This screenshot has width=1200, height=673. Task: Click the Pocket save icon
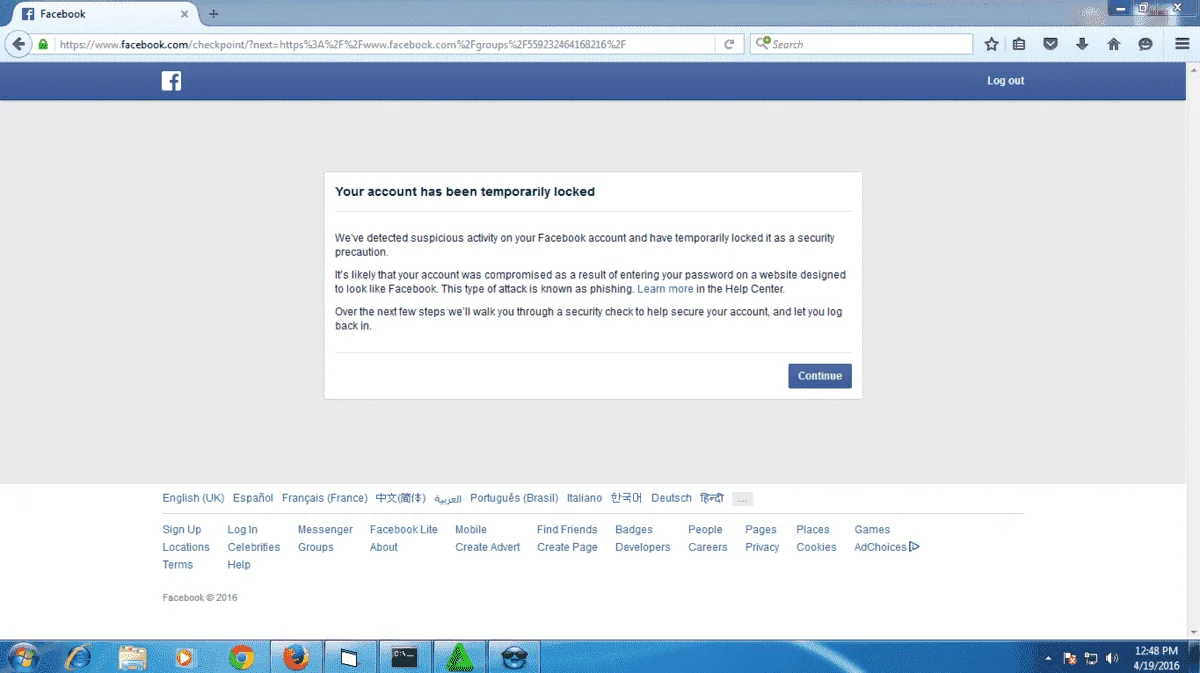click(x=1050, y=44)
